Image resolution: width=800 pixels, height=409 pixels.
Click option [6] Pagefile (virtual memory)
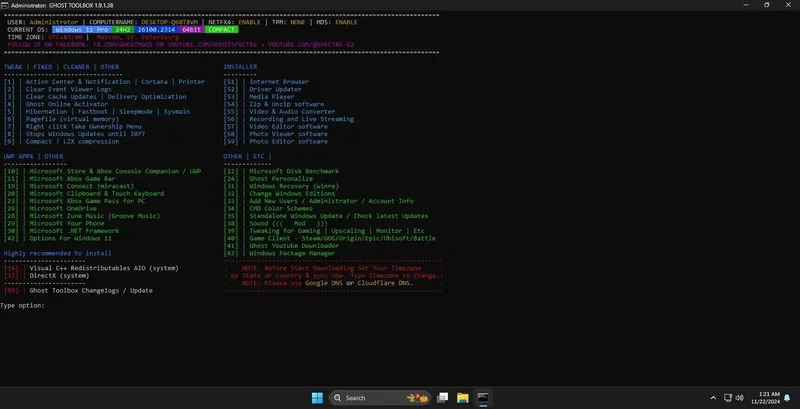(61, 119)
